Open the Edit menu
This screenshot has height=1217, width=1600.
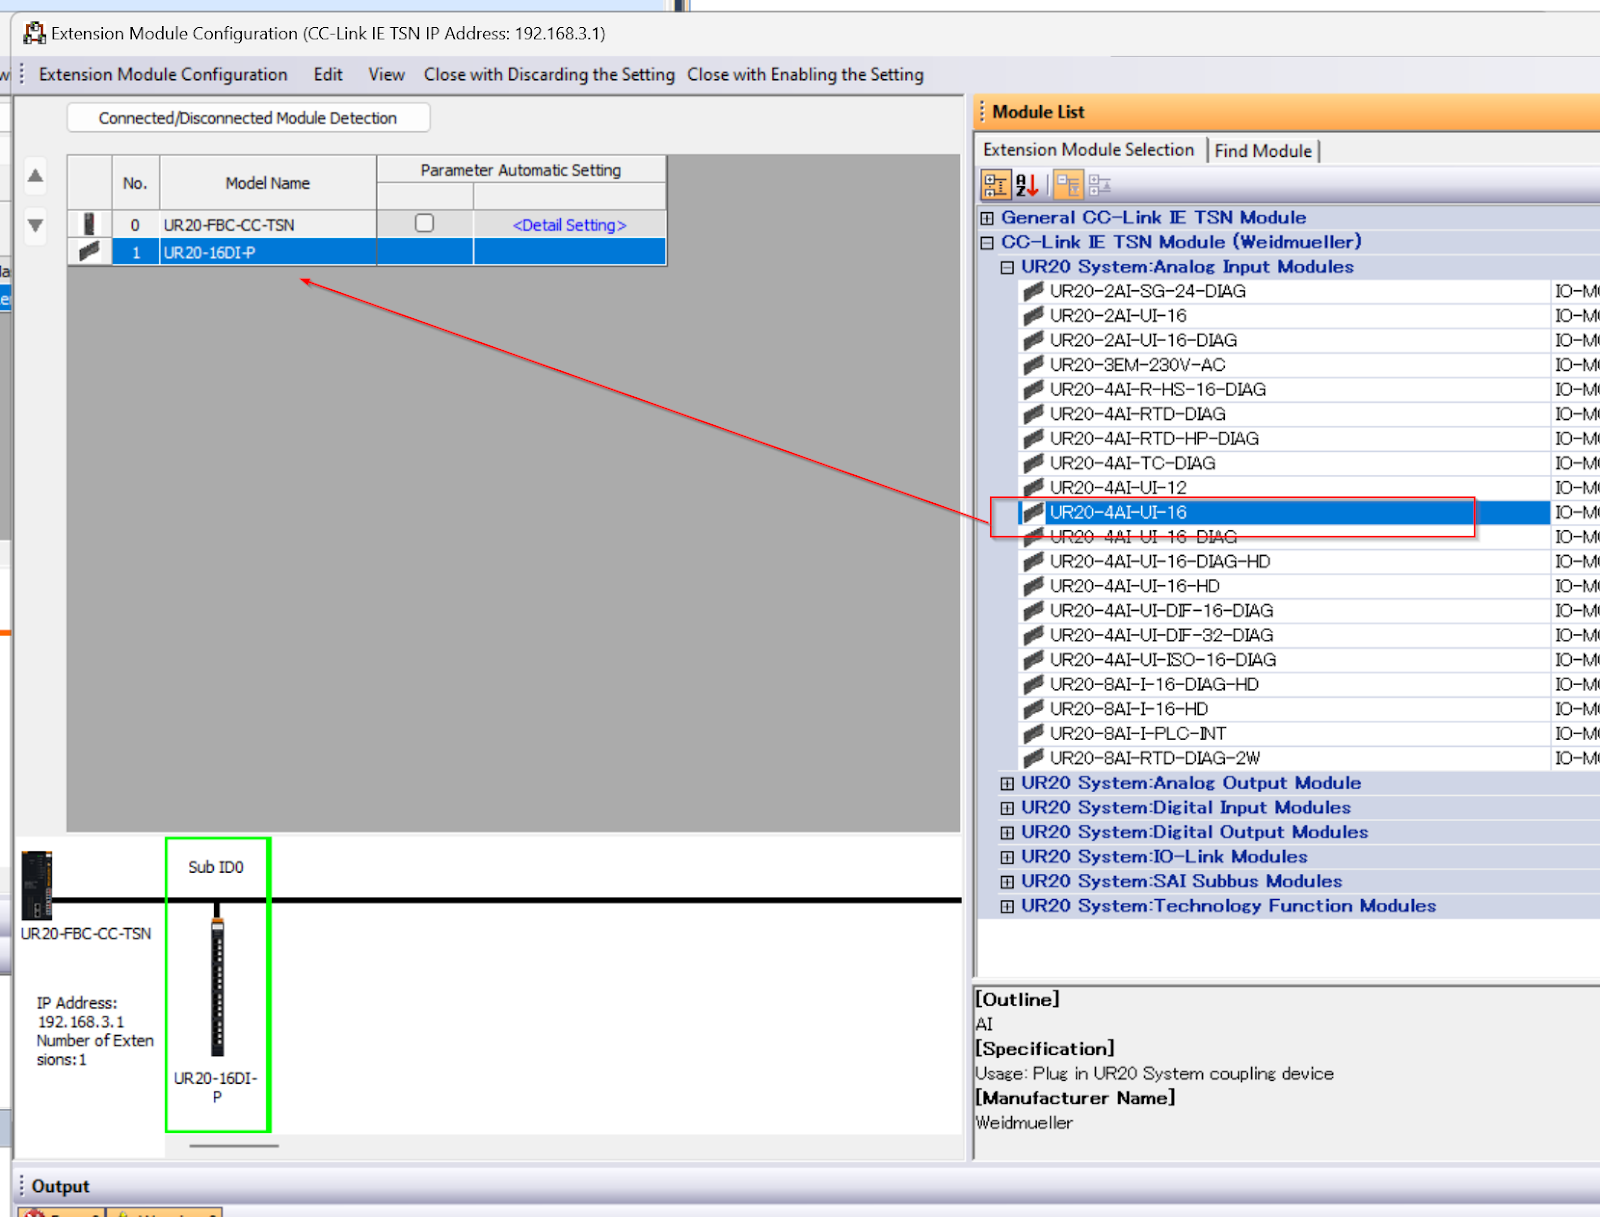coord(328,74)
